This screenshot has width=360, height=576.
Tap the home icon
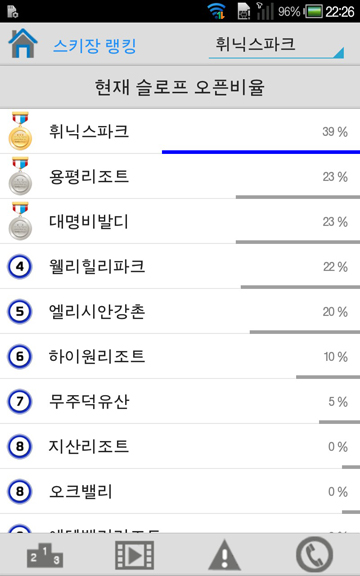[x=23, y=43]
